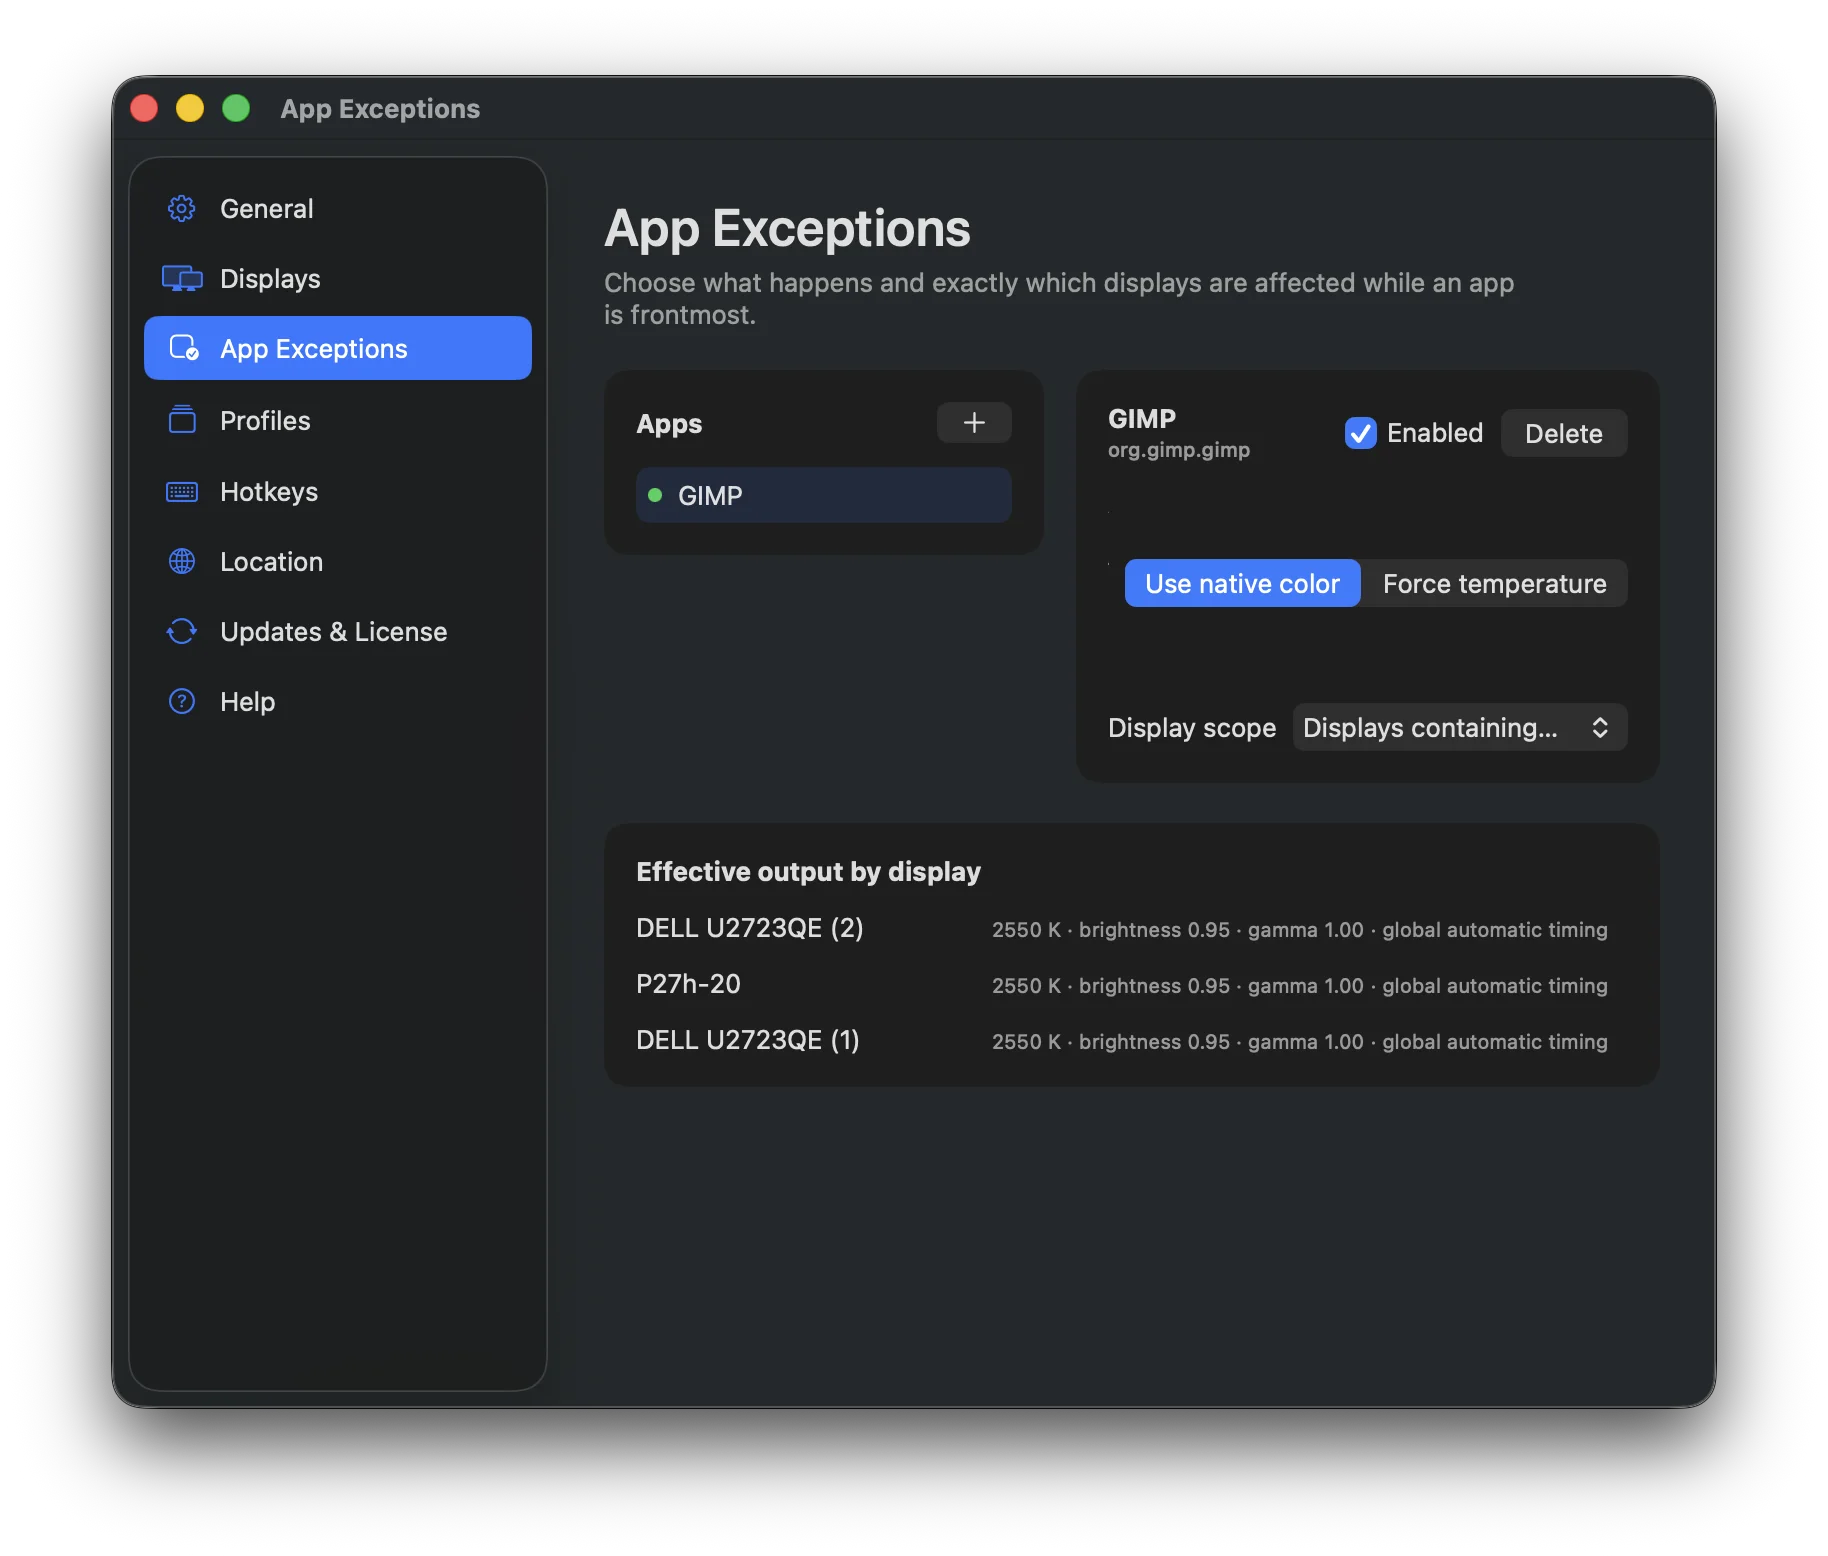Viewport: 1828px width, 1556px height.
Task: Delete the GIMP exception
Action: (1564, 433)
